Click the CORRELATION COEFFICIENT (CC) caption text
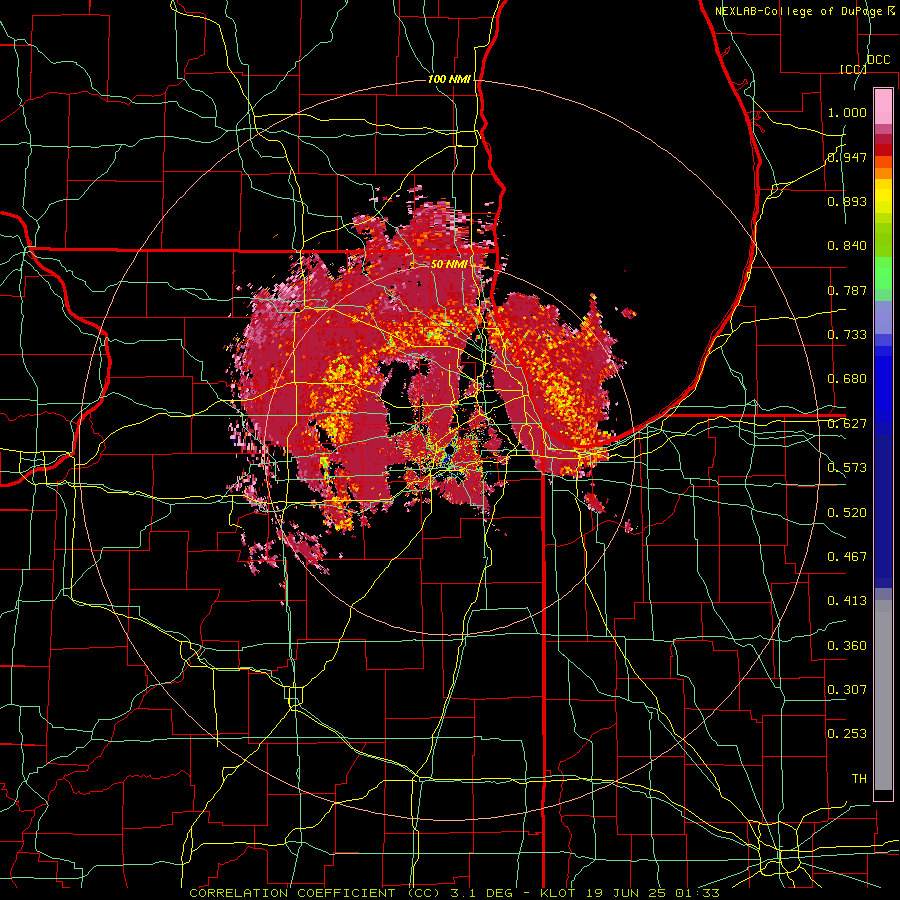Viewport: 900px width, 900px height. pos(315,893)
